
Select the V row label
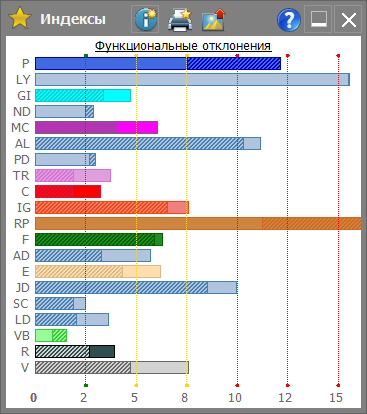(25, 368)
